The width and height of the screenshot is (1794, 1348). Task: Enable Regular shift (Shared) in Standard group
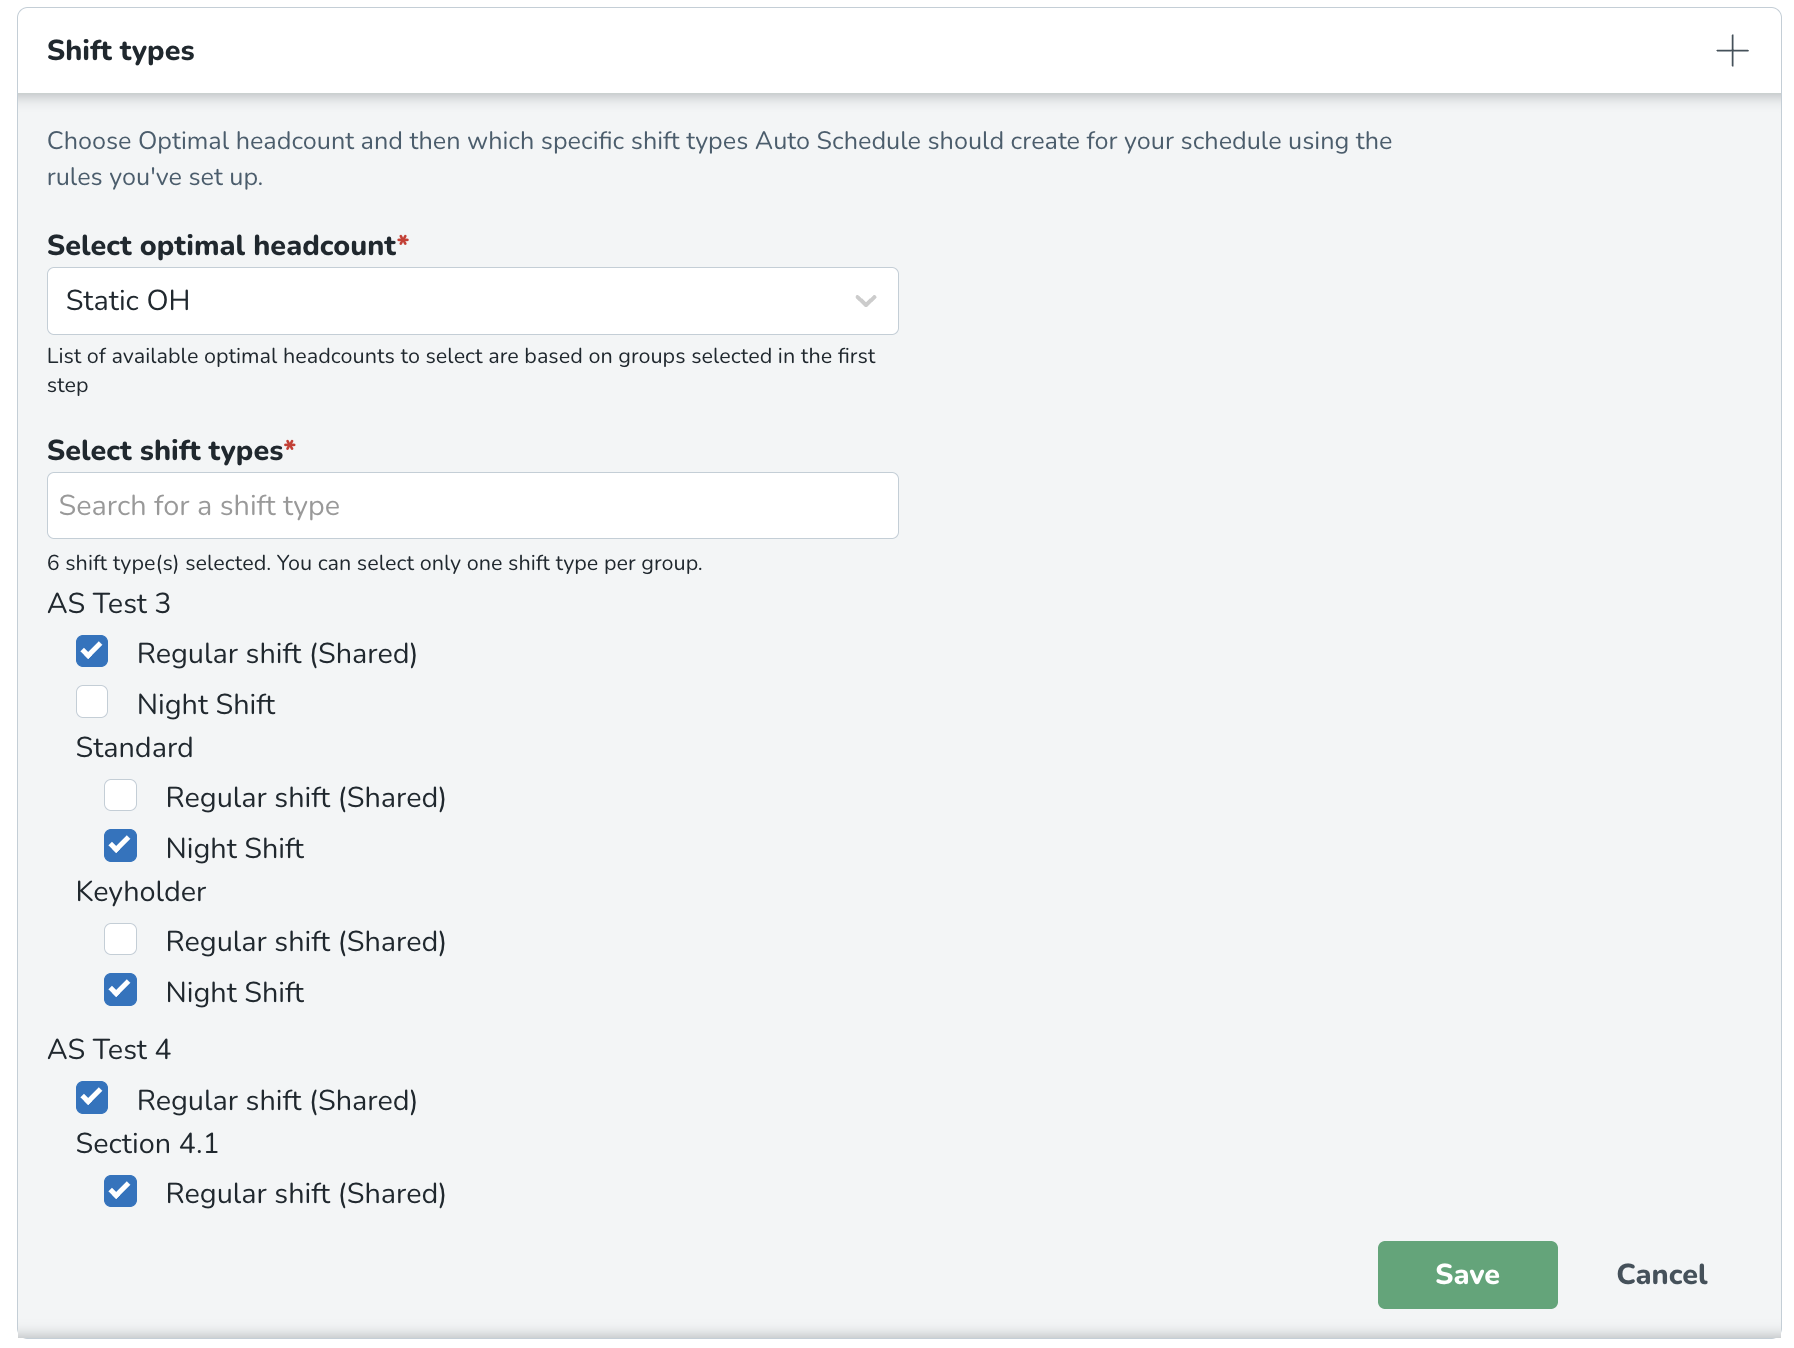[121, 796]
